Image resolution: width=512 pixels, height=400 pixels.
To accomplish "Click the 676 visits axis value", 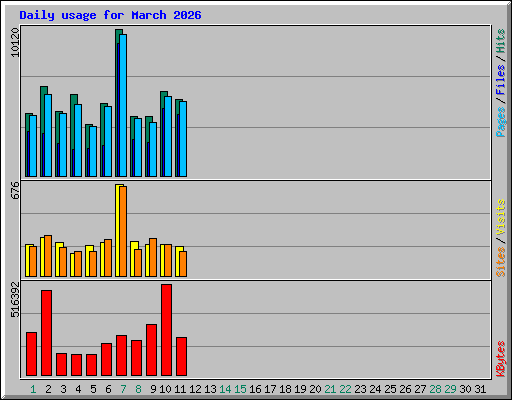I will point(15,190).
